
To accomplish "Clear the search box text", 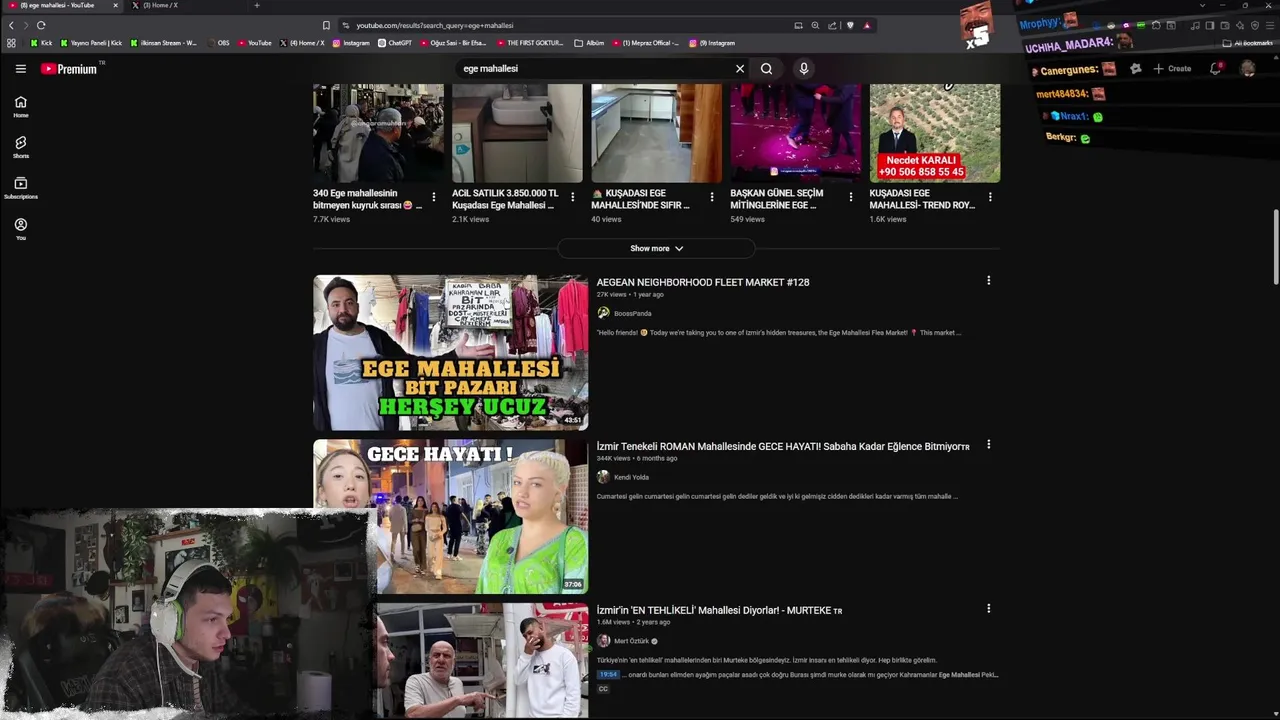I will (740, 69).
